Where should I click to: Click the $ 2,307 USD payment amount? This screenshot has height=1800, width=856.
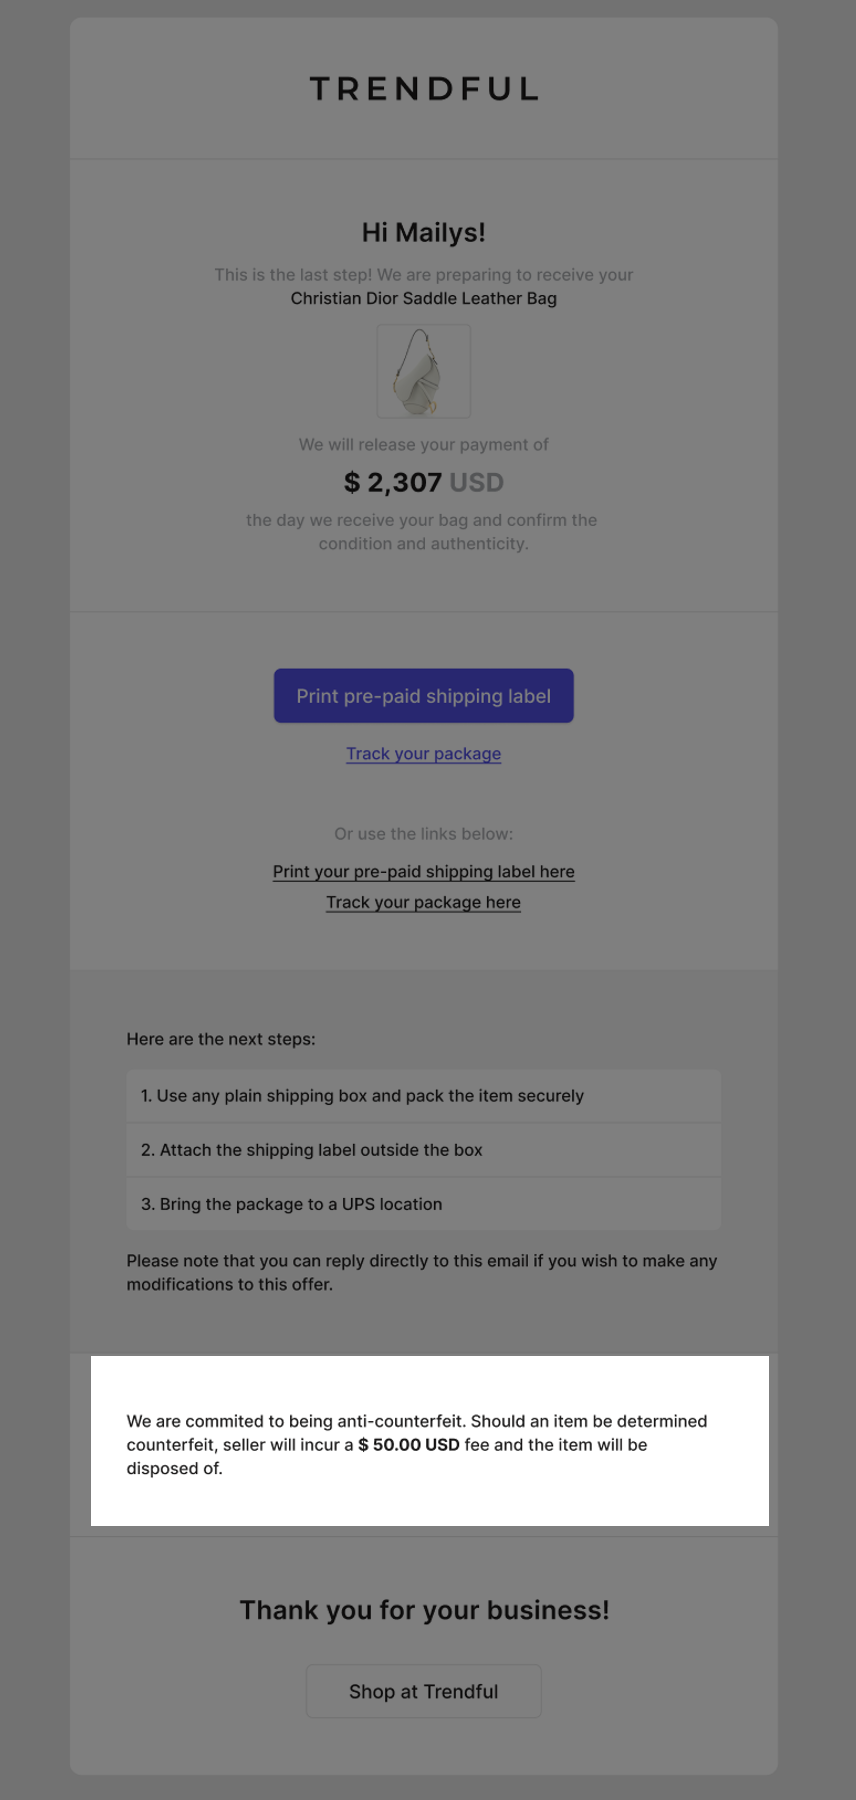(424, 483)
